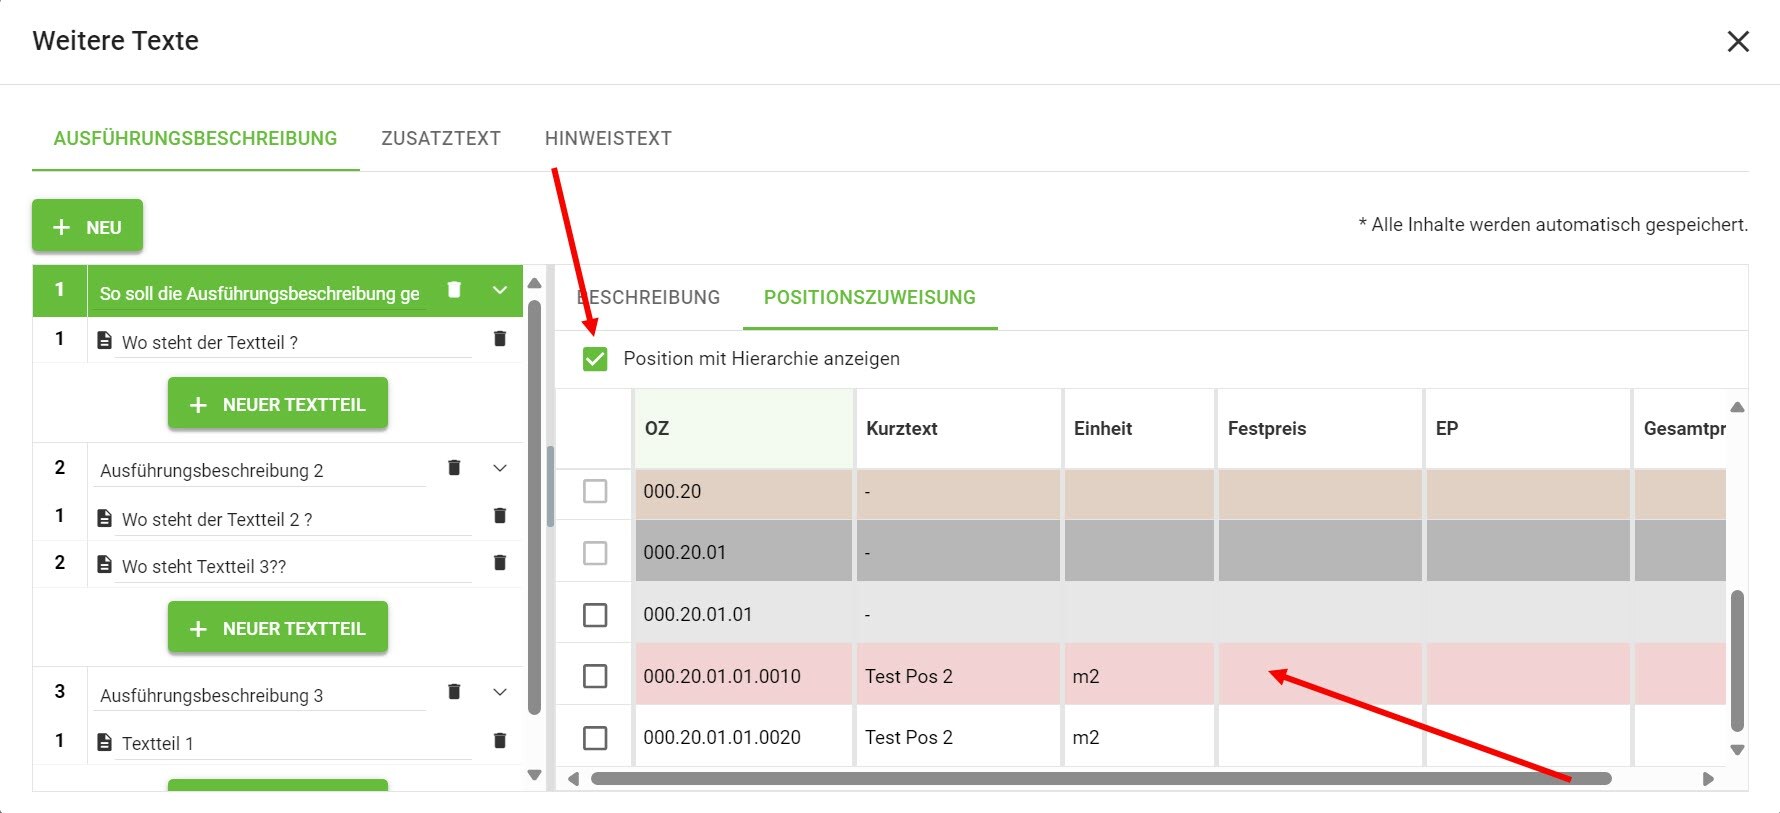
Task: Switch to the Zusatztext tab
Action: click(441, 139)
